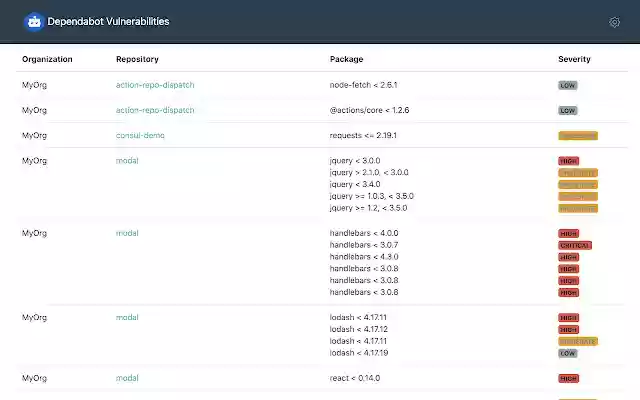
Task: Click MyOrg in the react row
Action: point(34,378)
